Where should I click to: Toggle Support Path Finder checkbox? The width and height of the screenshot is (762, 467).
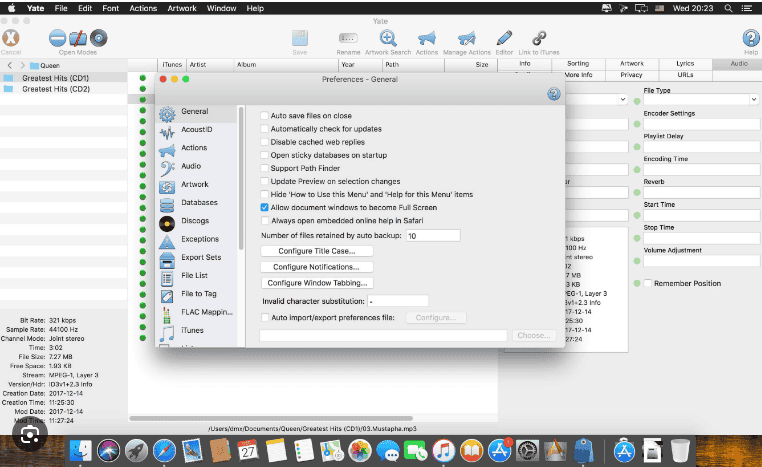(x=264, y=168)
